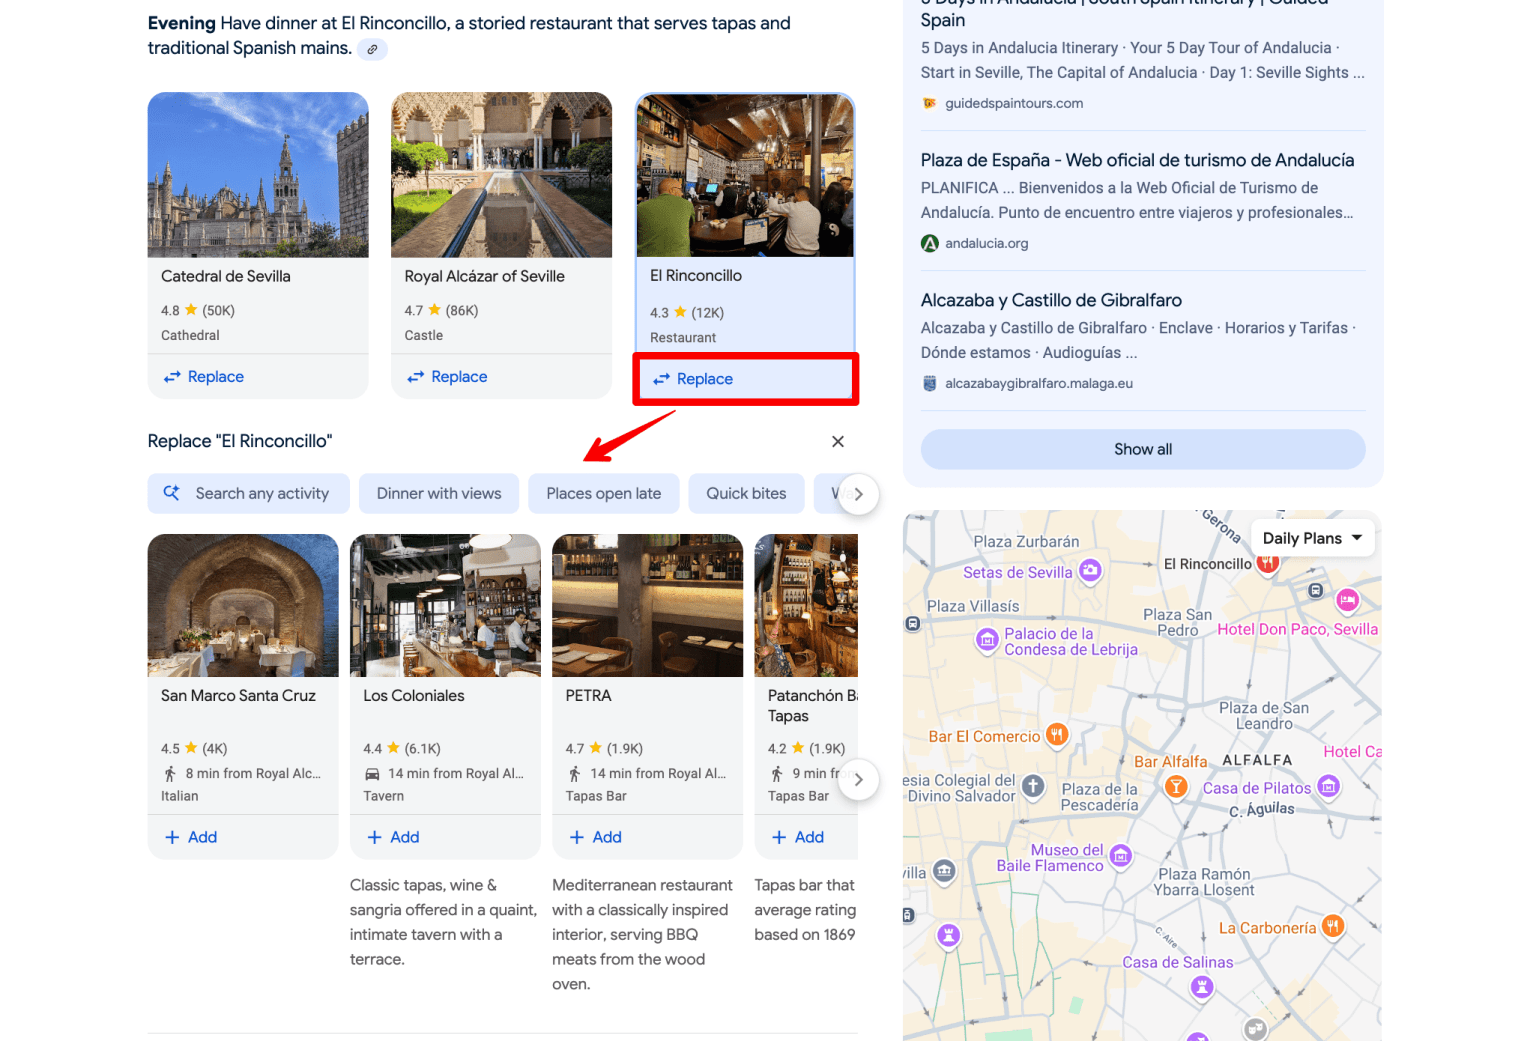1536x1041 pixels.
Task: Add Patanchón Tapas to itinerary
Action: click(798, 837)
